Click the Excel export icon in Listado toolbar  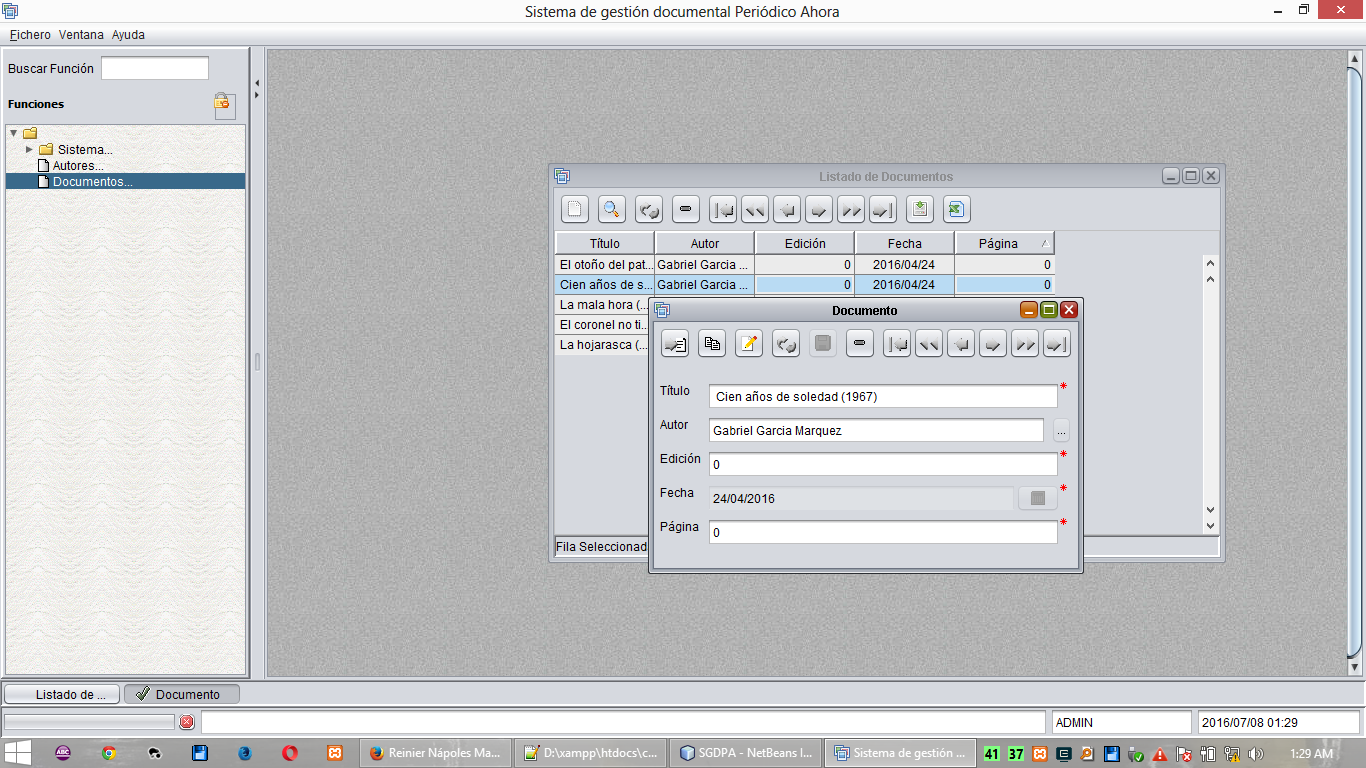[956, 209]
